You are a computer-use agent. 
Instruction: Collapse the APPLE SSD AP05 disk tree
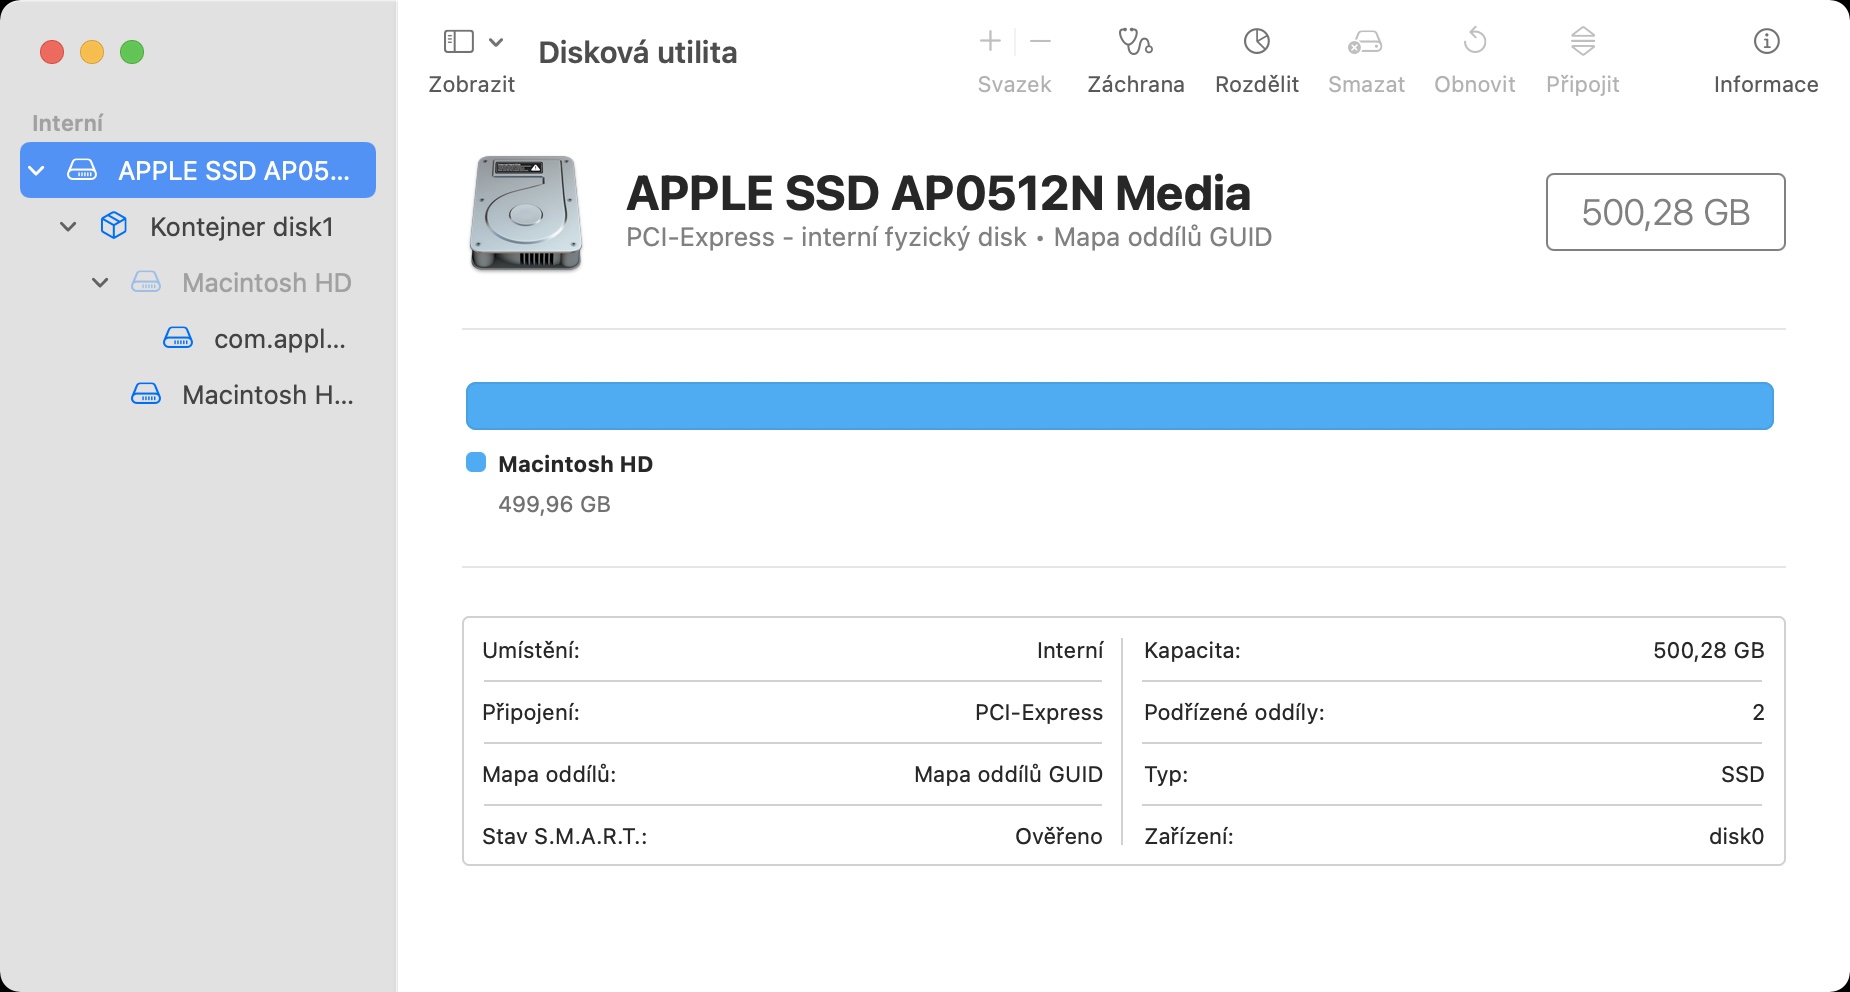tap(37, 171)
